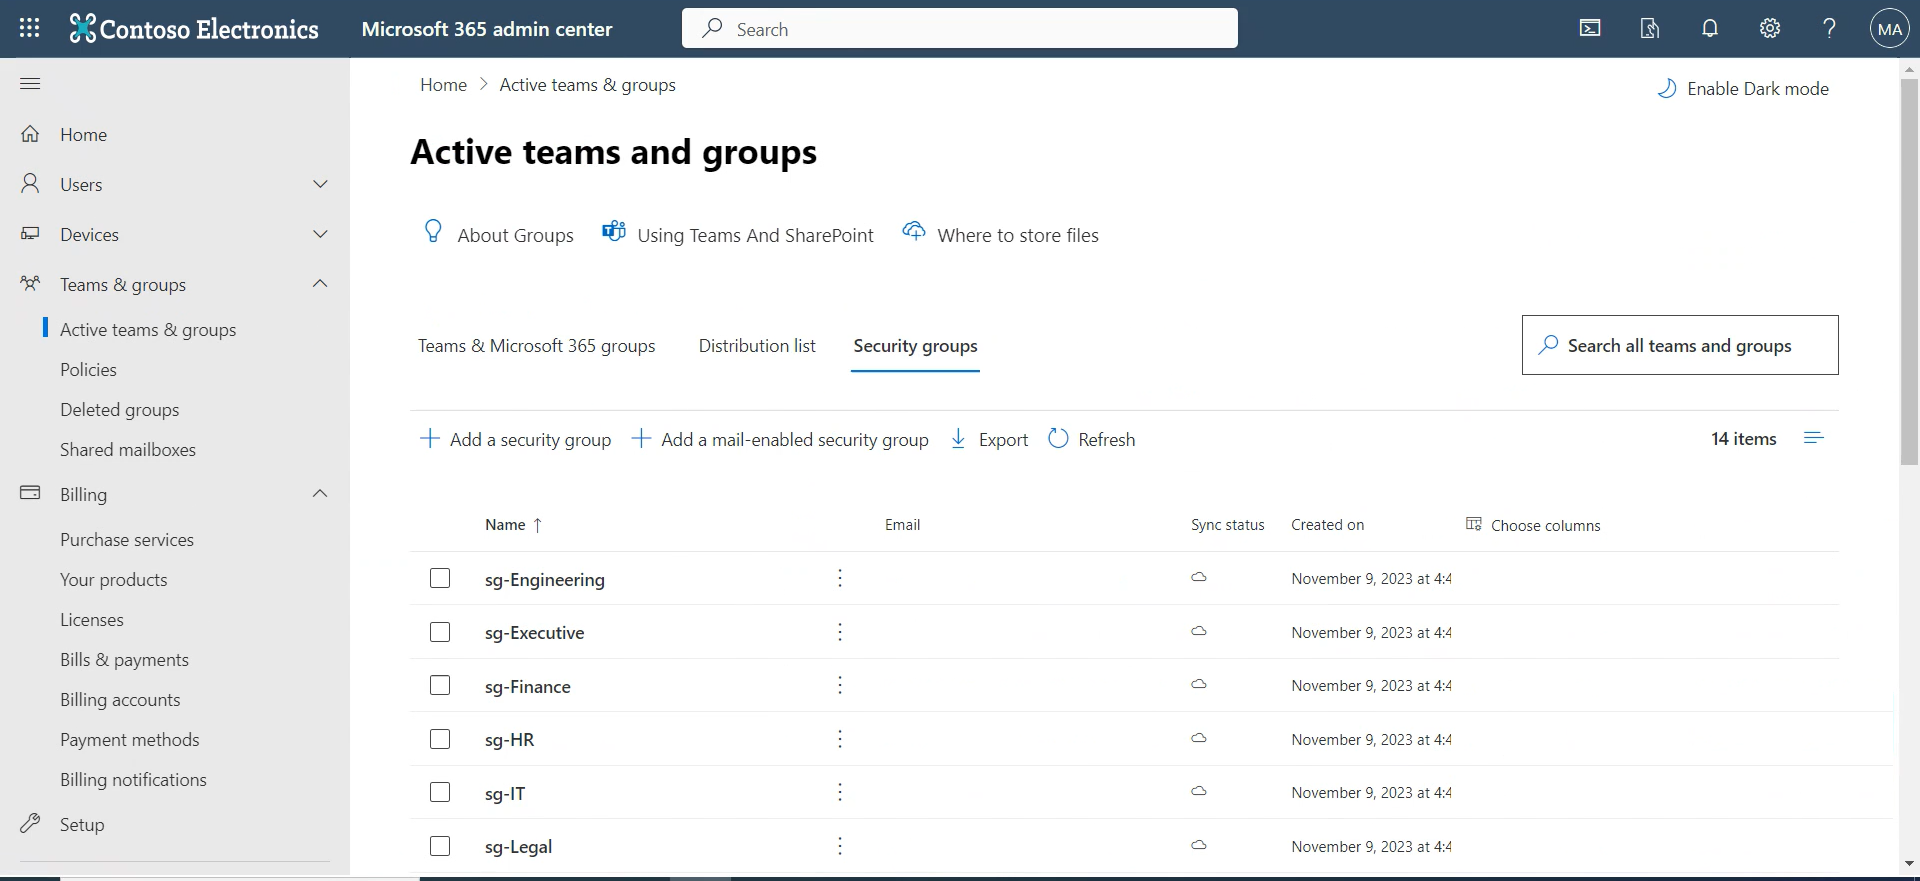Expand the Devices menu chevron
Image resolution: width=1920 pixels, height=881 pixels.
click(x=320, y=234)
